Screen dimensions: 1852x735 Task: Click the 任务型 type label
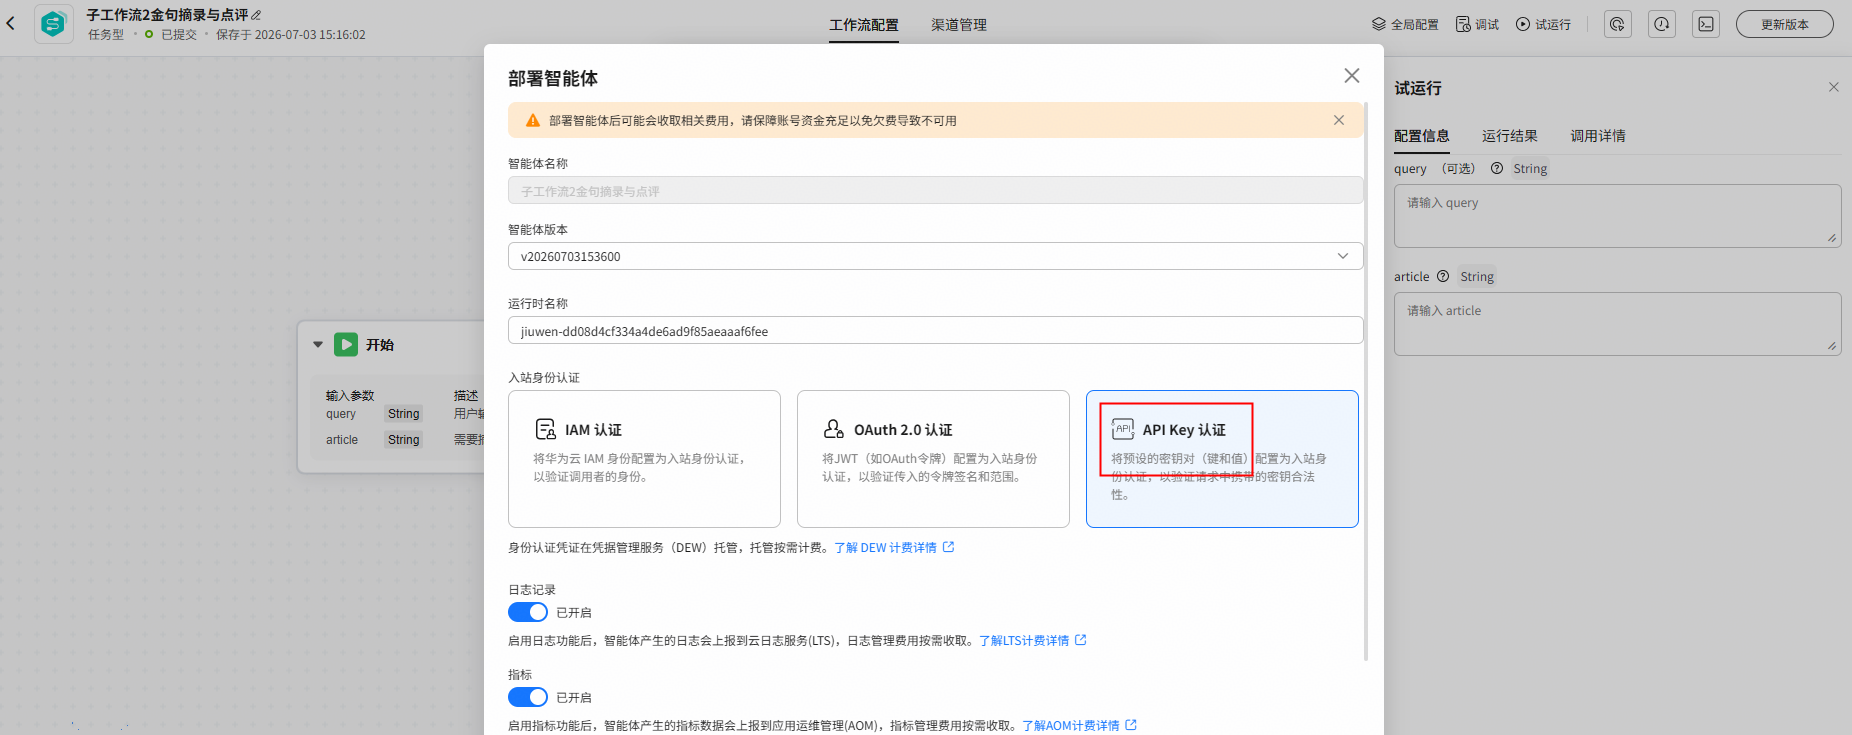106,35
